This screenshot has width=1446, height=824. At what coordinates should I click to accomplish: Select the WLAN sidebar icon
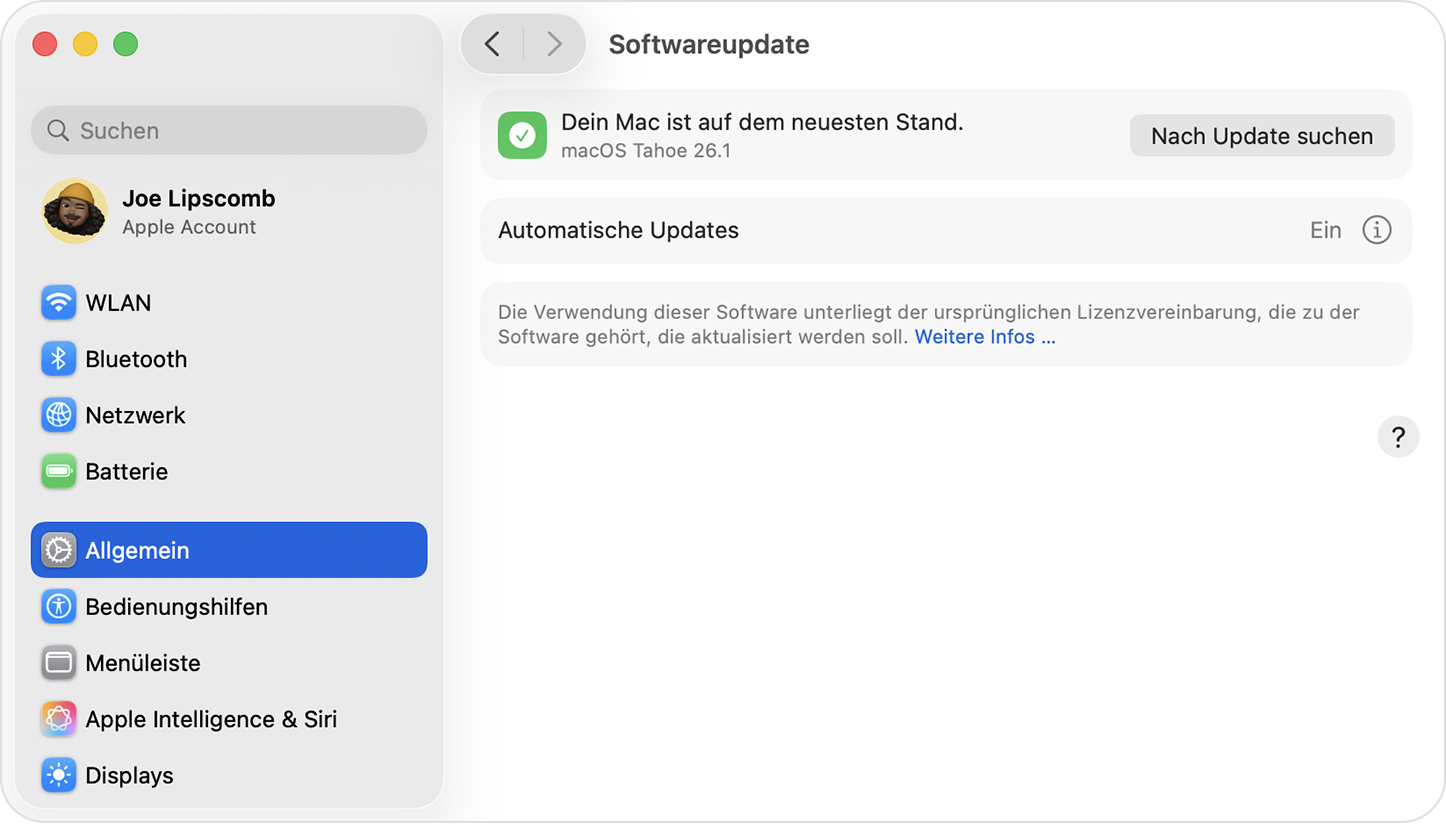coord(58,303)
